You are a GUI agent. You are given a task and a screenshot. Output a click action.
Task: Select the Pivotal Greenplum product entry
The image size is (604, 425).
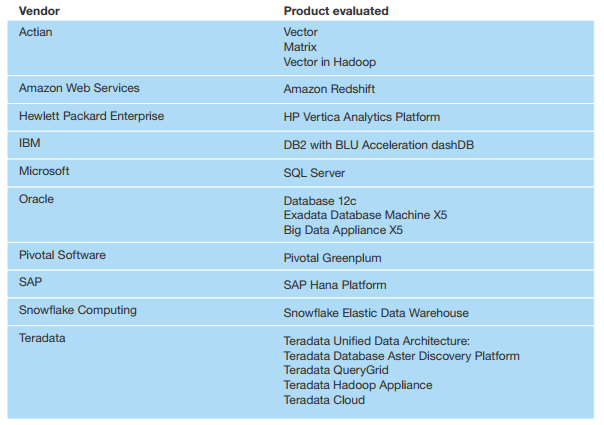coord(332,258)
